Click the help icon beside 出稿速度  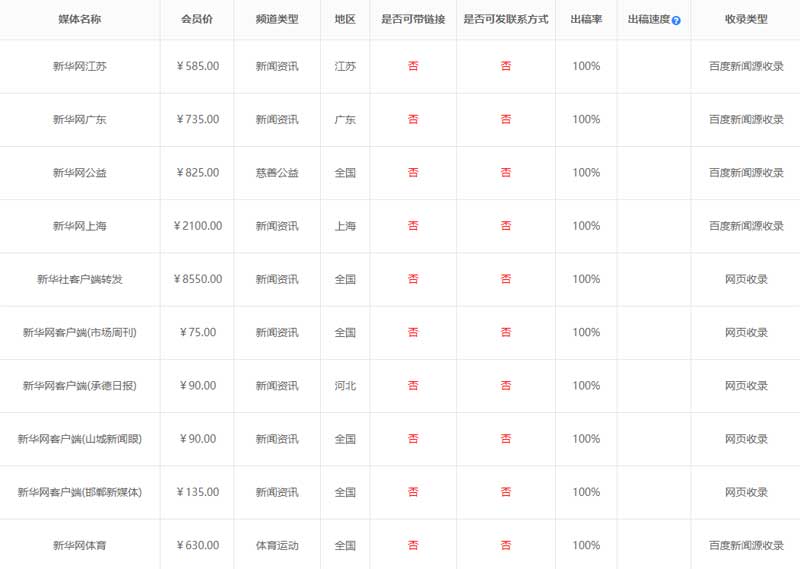(x=676, y=20)
